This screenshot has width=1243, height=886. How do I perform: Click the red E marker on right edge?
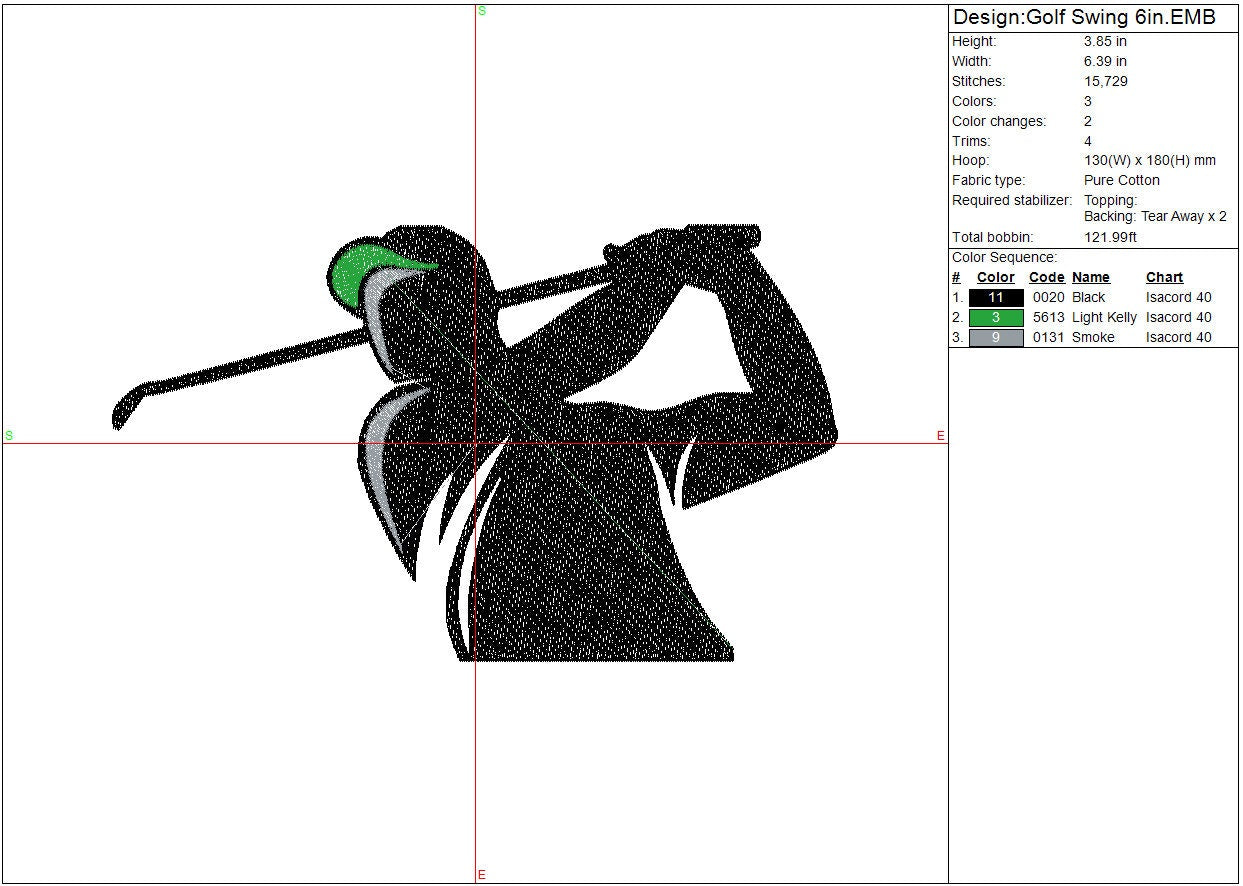[940, 436]
